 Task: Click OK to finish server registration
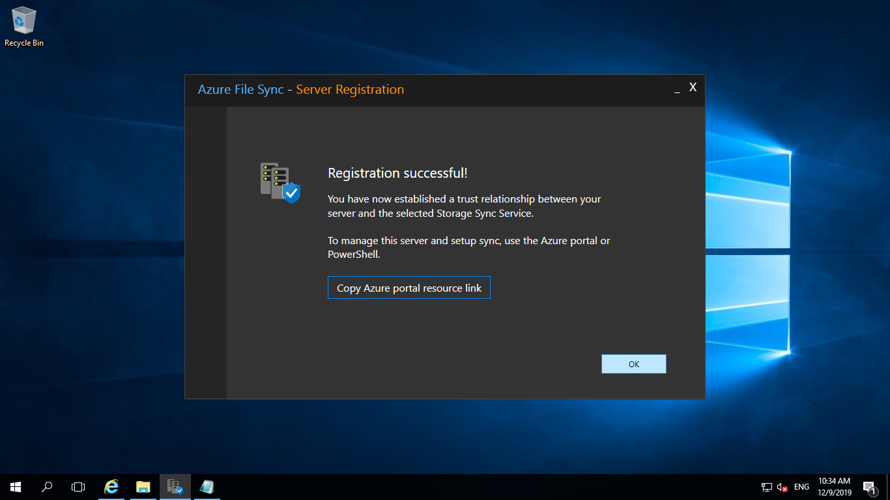(633, 364)
